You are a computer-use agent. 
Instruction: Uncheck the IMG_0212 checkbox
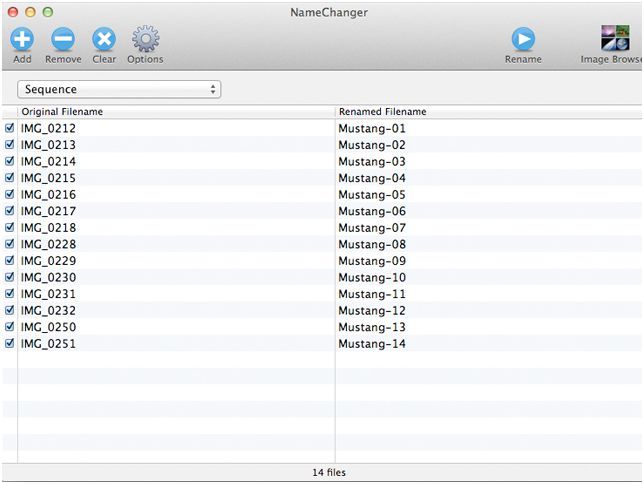pyautogui.click(x=10, y=128)
